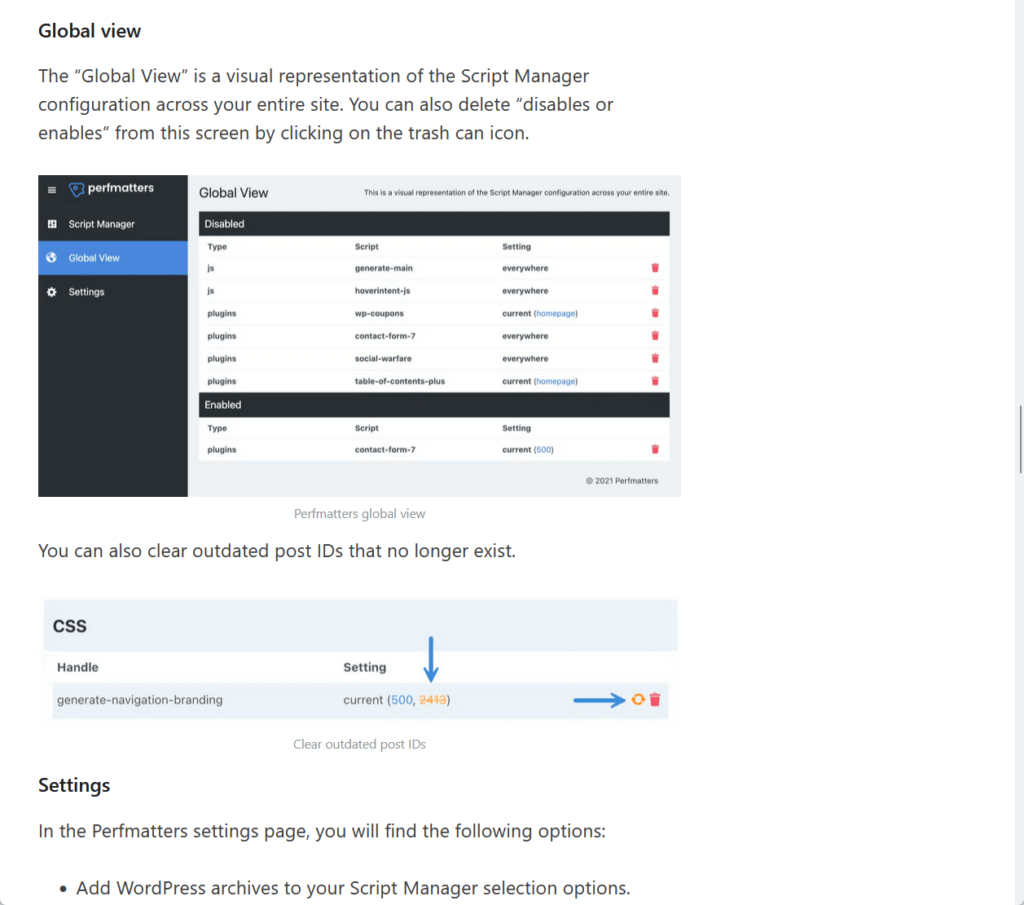The height and width of the screenshot is (905, 1024).
Task: Click the "Global view" article heading
Action: pos(89,31)
